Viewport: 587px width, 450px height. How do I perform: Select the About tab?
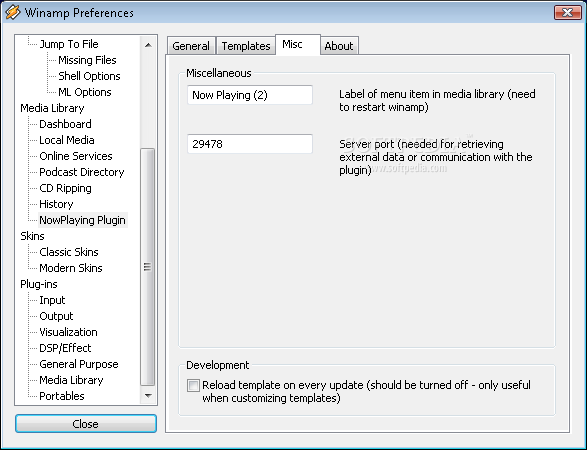click(339, 46)
